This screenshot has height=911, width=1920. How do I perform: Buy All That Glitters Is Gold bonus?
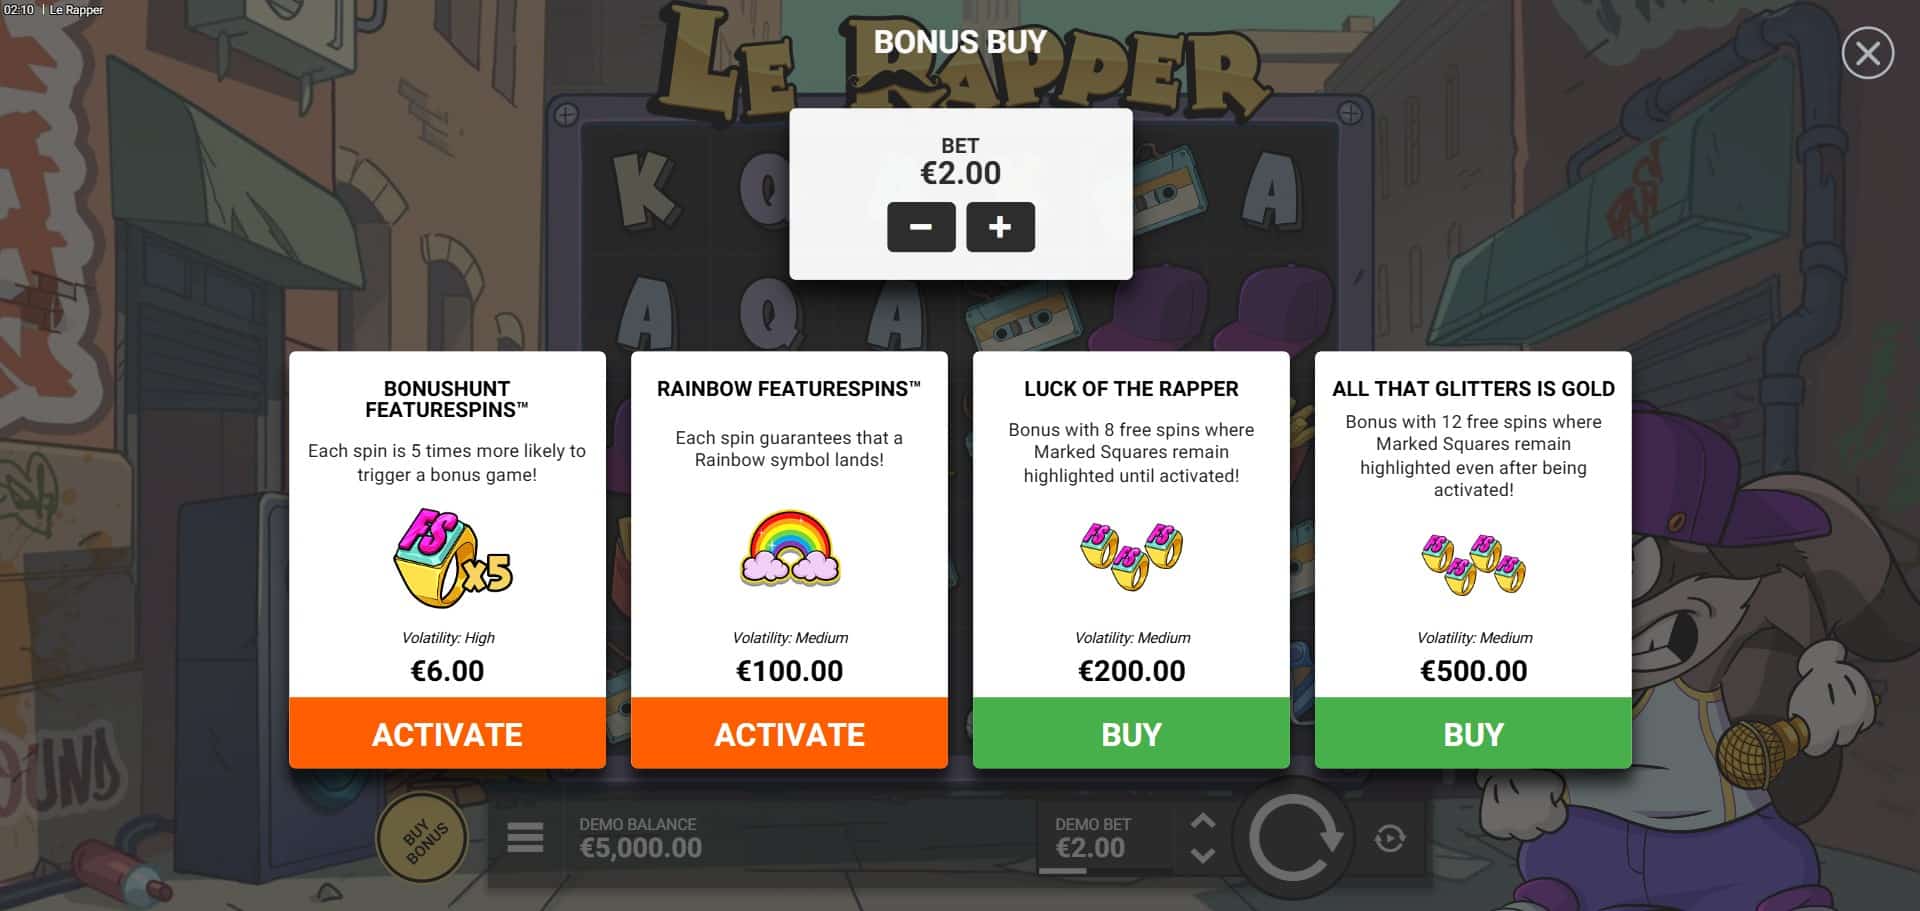pyautogui.click(x=1473, y=733)
